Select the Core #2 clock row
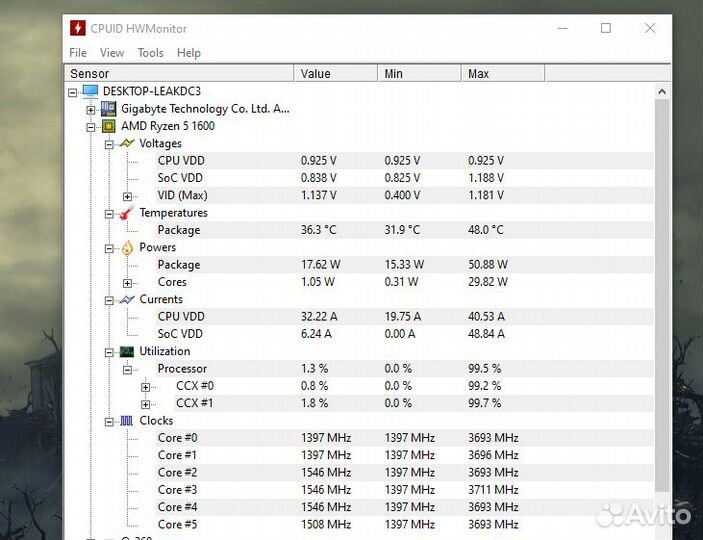 404,473
